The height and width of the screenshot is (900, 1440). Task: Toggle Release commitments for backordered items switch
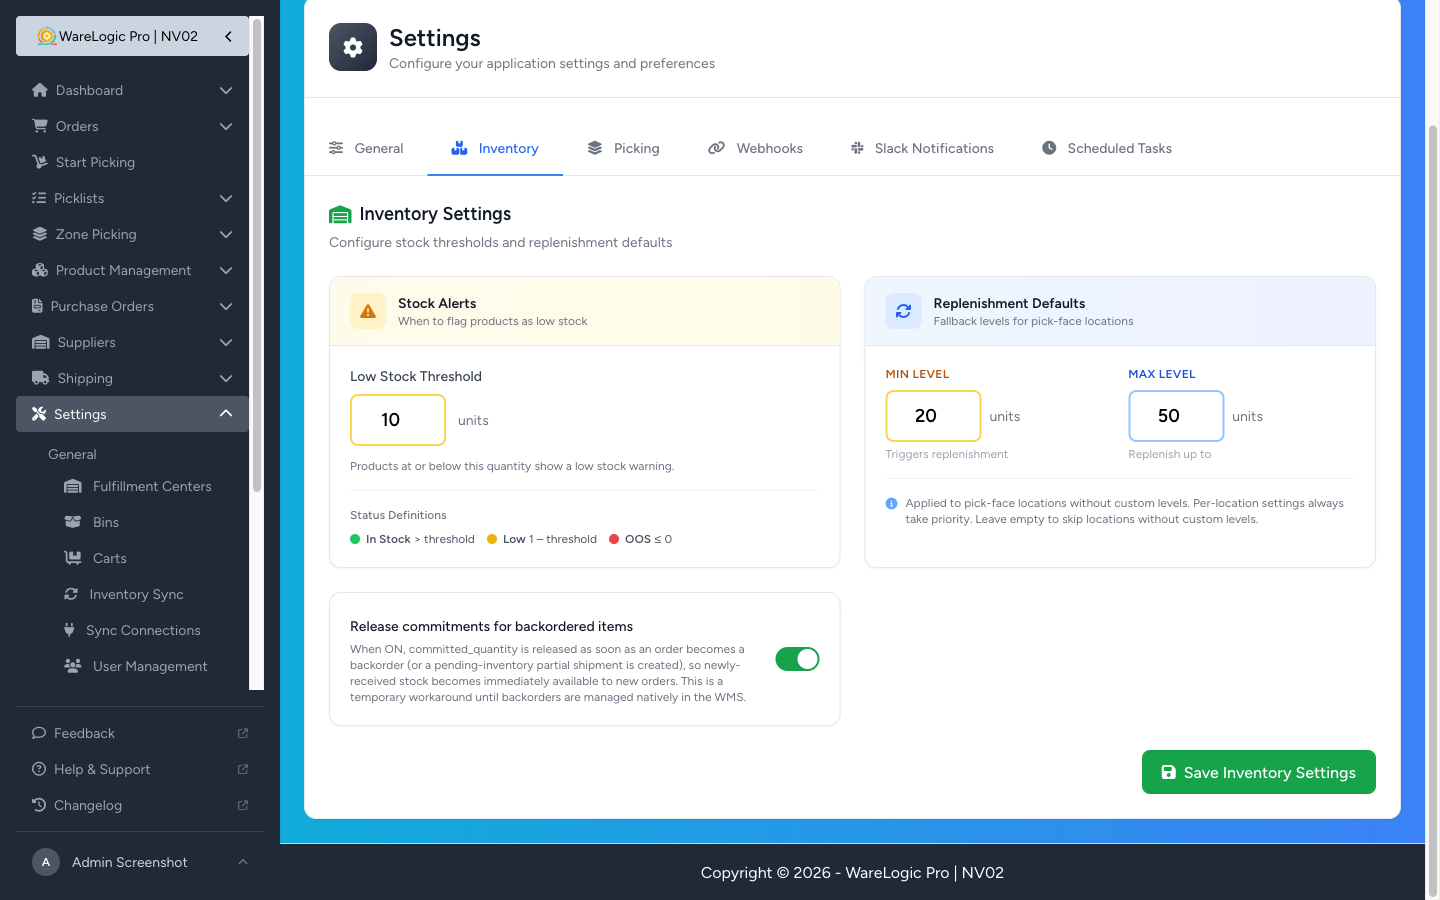coord(797,659)
